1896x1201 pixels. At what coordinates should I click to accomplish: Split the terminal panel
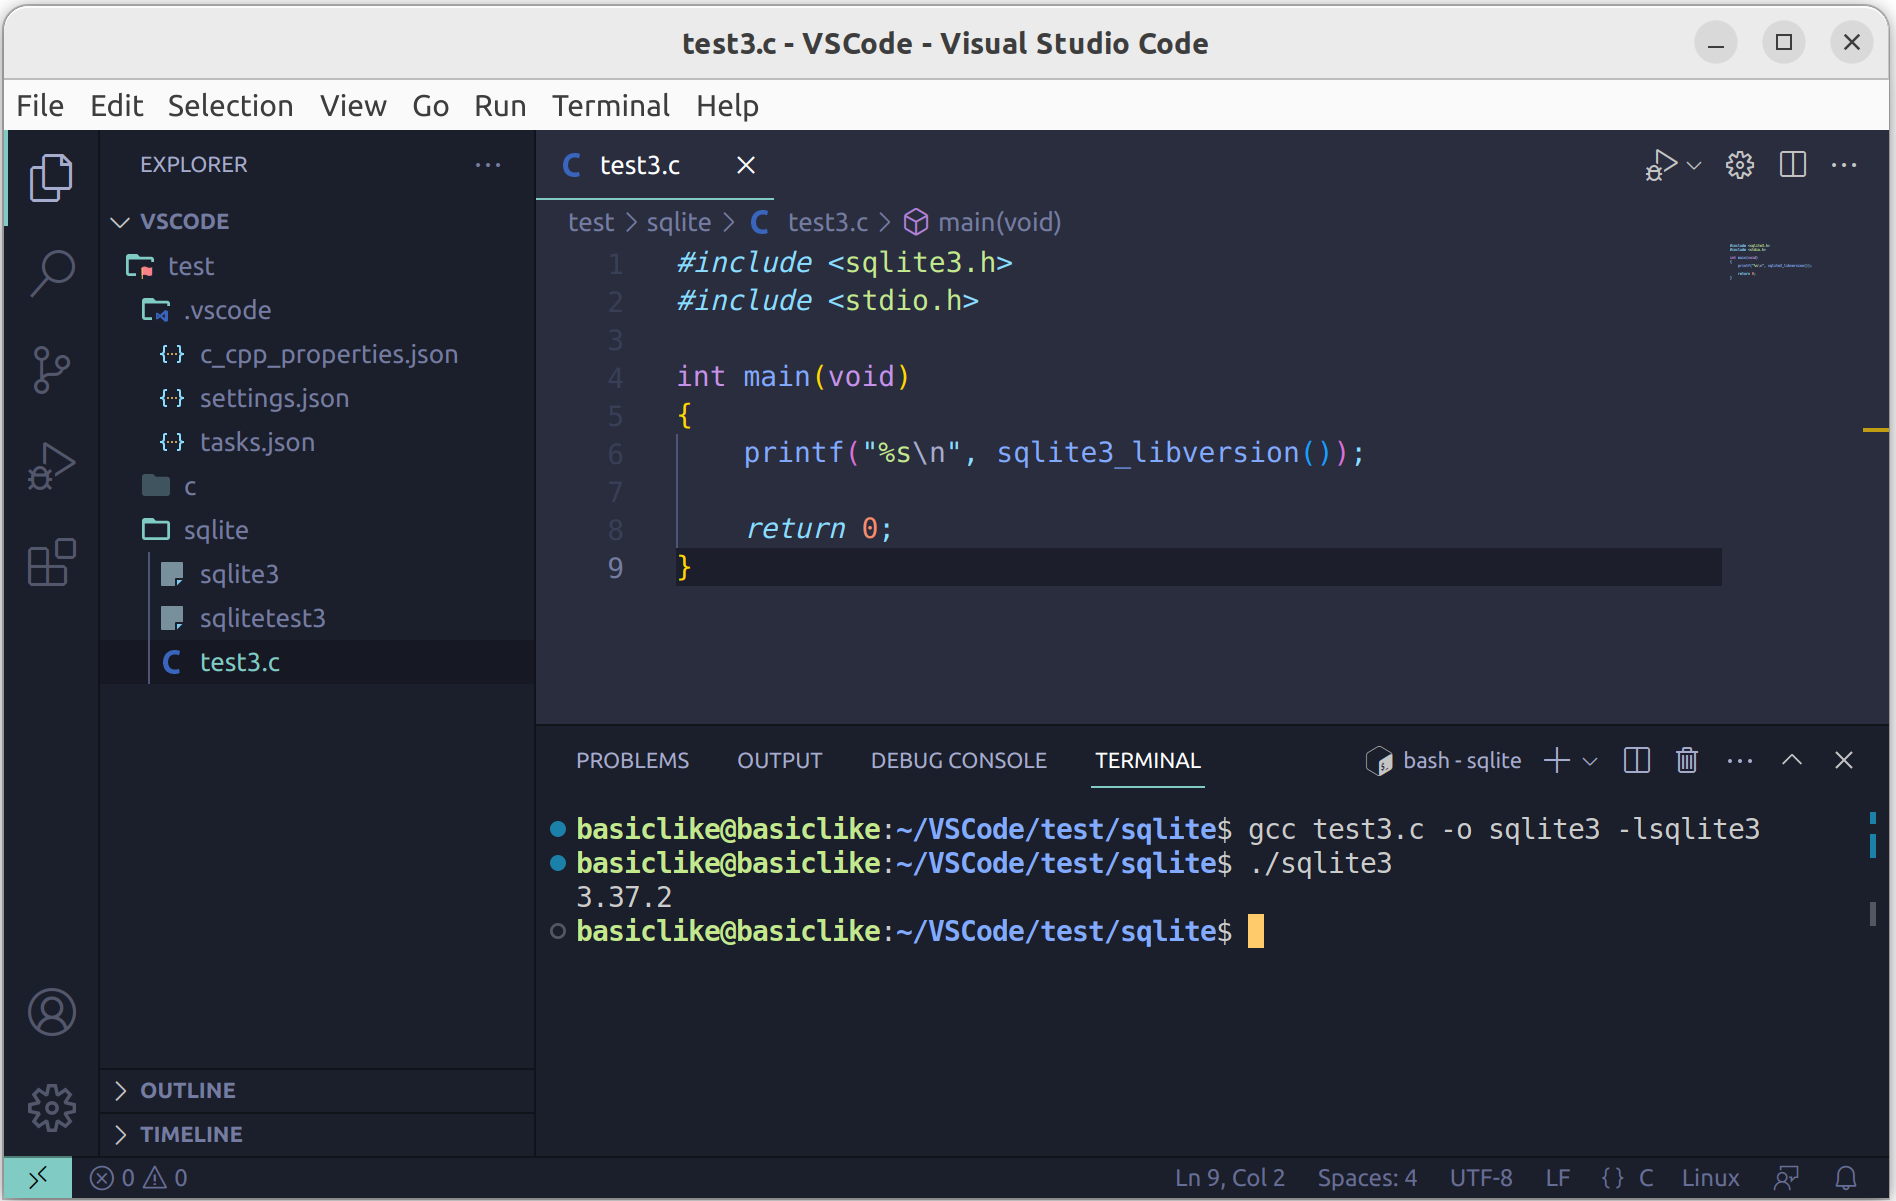pos(1637,761)
